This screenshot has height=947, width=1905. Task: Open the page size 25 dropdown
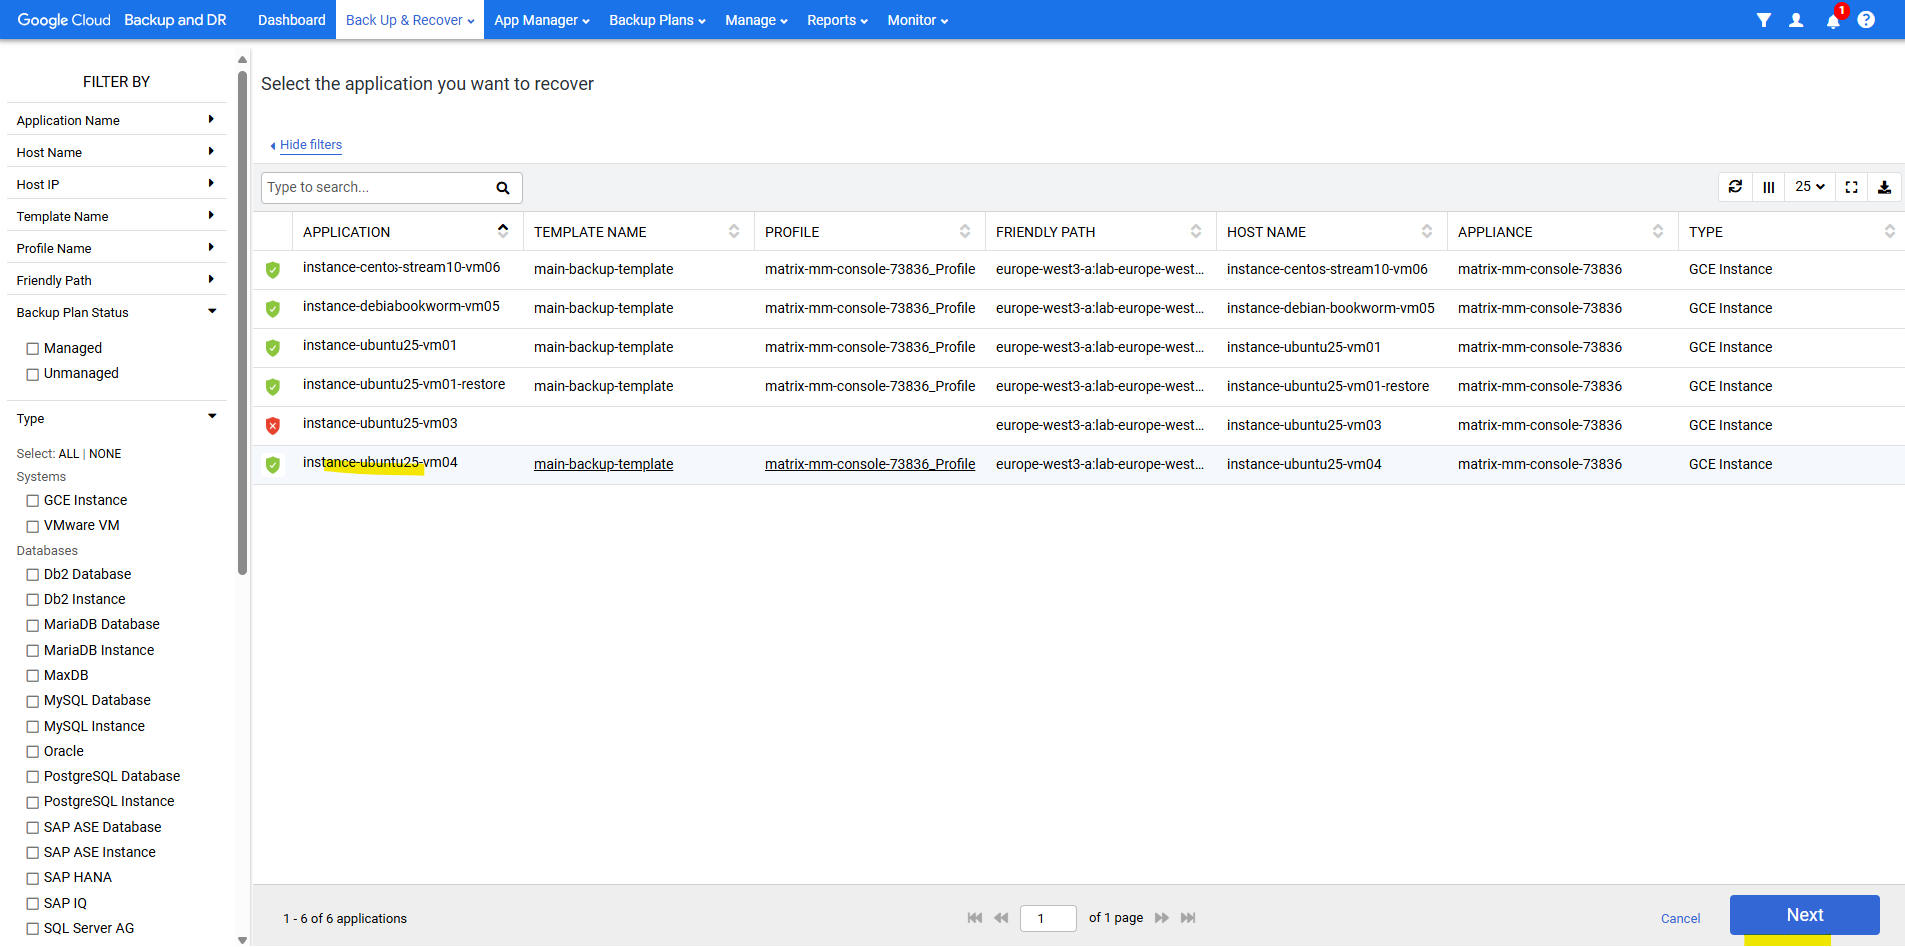coord(1809,187)
